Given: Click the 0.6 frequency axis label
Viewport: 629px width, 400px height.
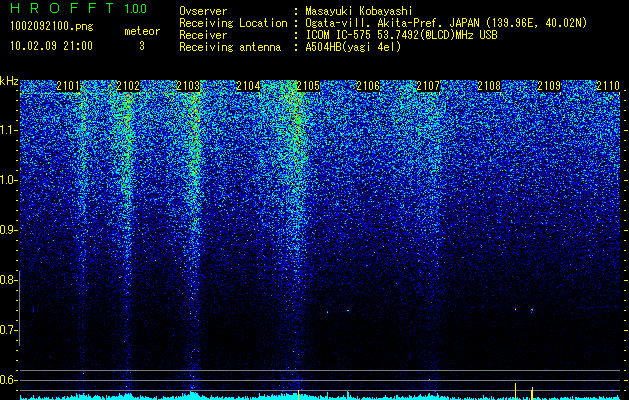Looking at the screenshot, I should 9,380.
